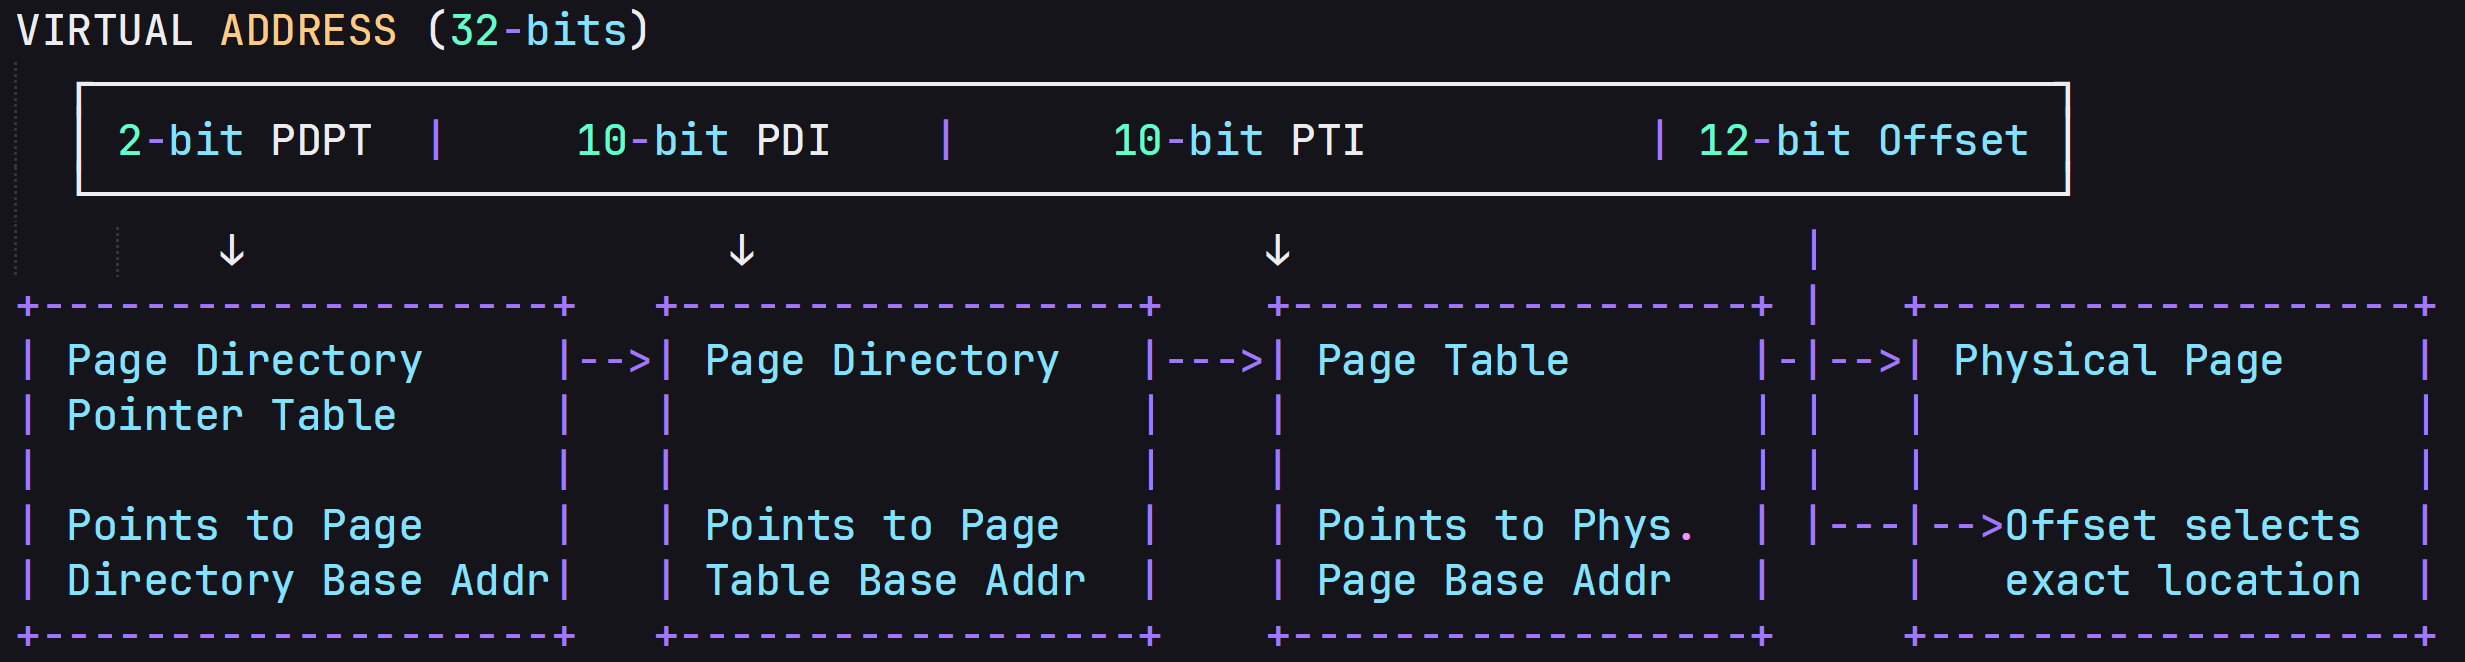Click the Physical Page label
2465x662 pixels.
(2118, 361)
